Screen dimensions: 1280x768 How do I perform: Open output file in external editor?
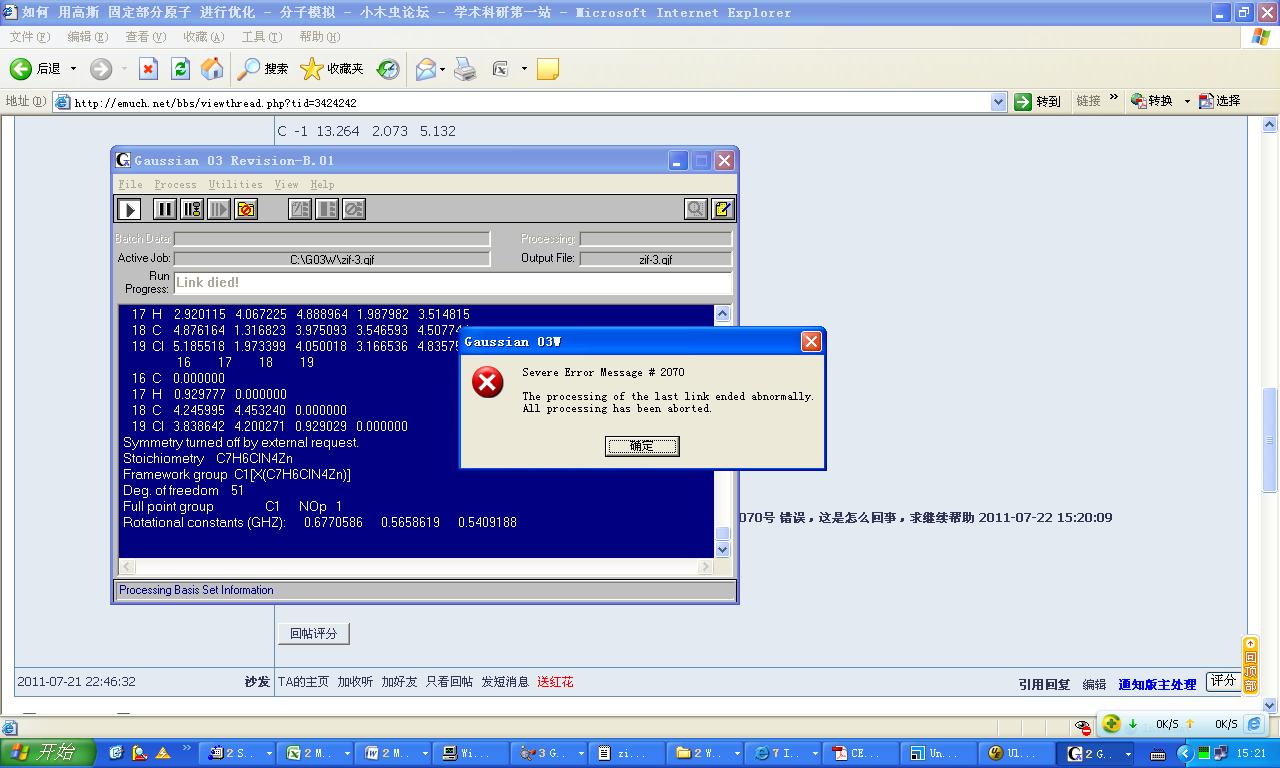(722, 209)
